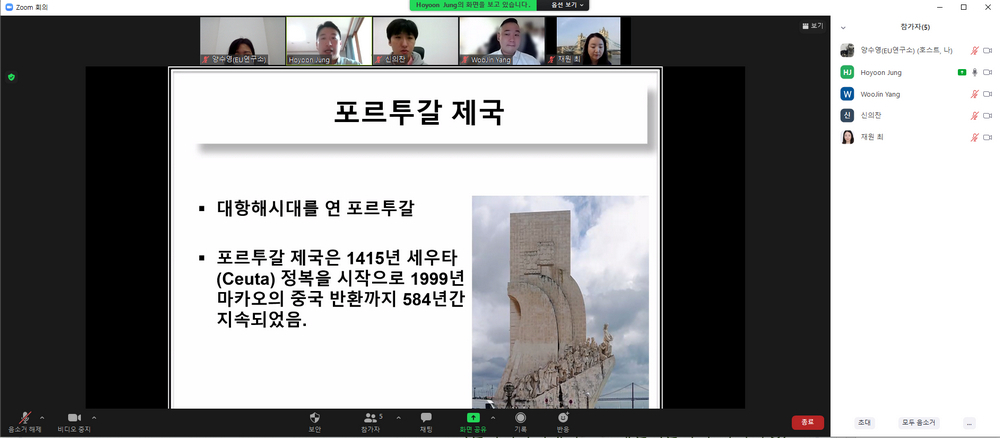This screenshot has height=438, width=1000.
Task: Click the slide title 포르투갈 제국
Action: click(x=419, y=112)
